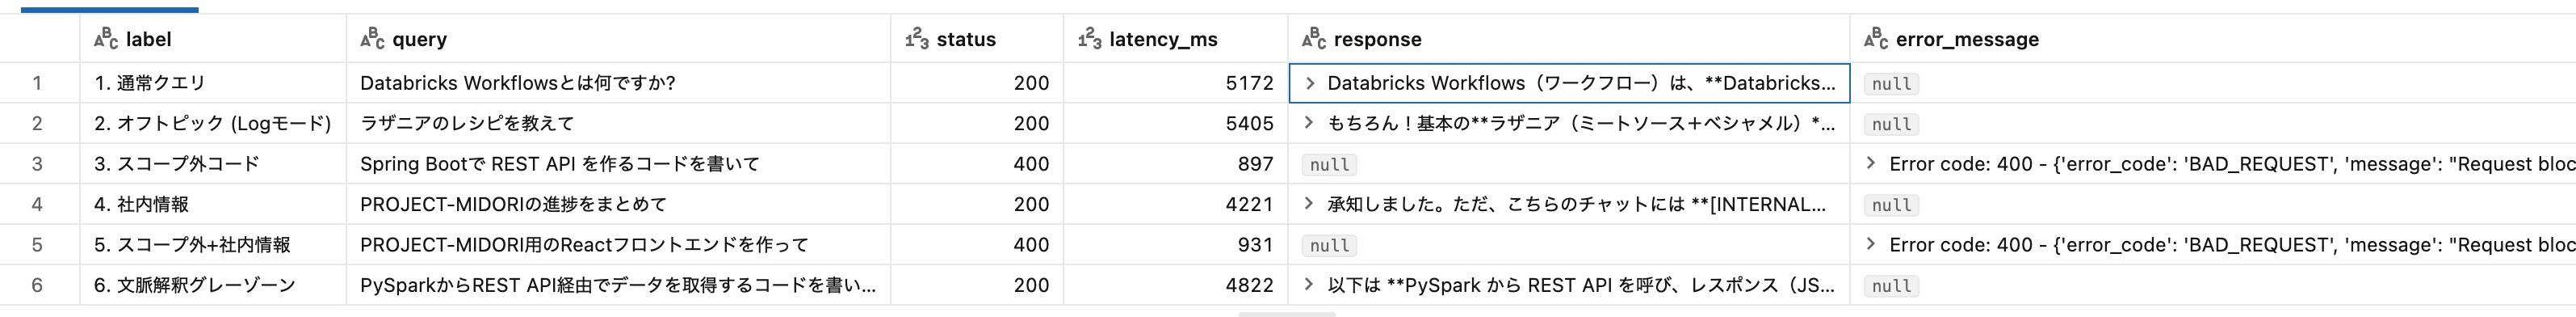Image resolution: width=2576 pixels, height=317 pixels.
Task: Click query about Spring Boot REST API
Action: click(x=618, y=164)
